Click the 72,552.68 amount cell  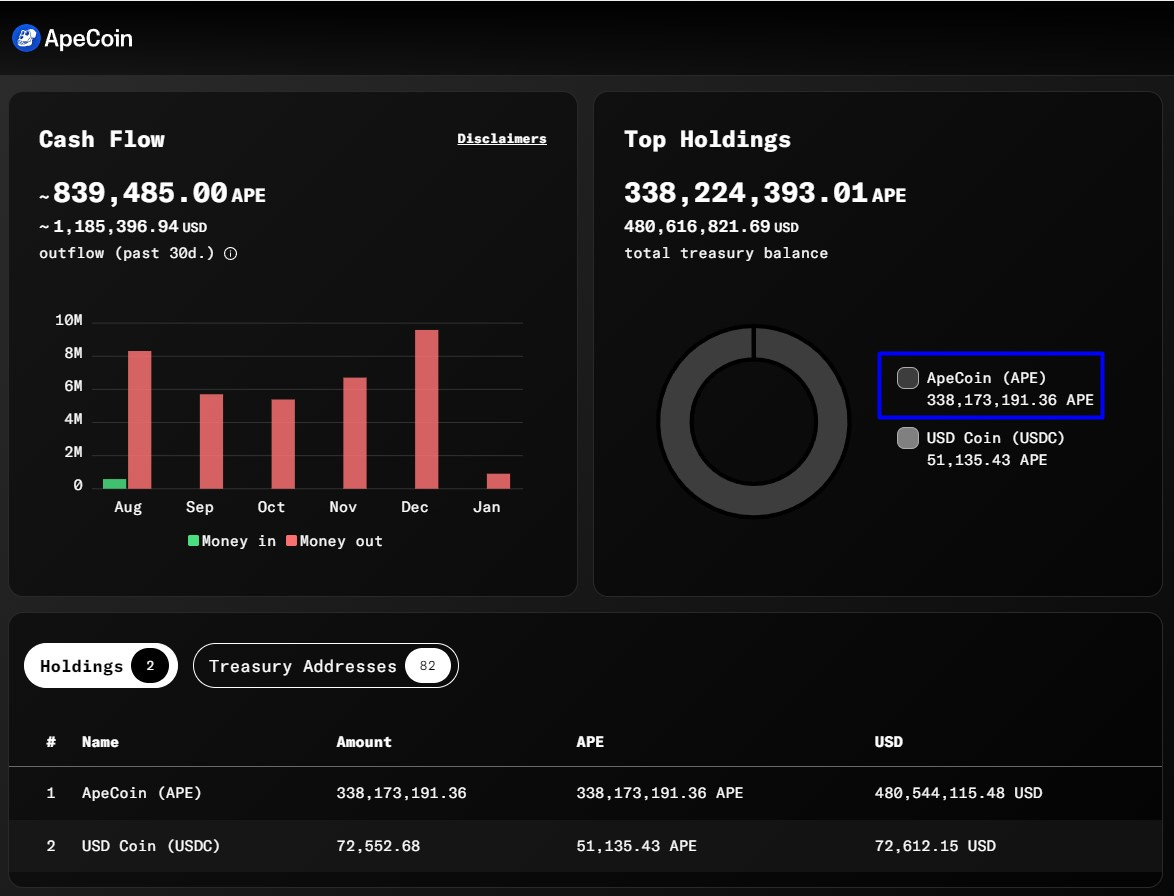point(378,846)
